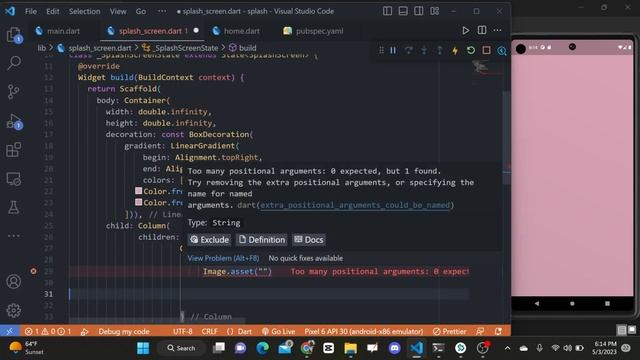The image size is (640, 360).
Task: Step over in debug toolbar
Action: click(409, 50)
